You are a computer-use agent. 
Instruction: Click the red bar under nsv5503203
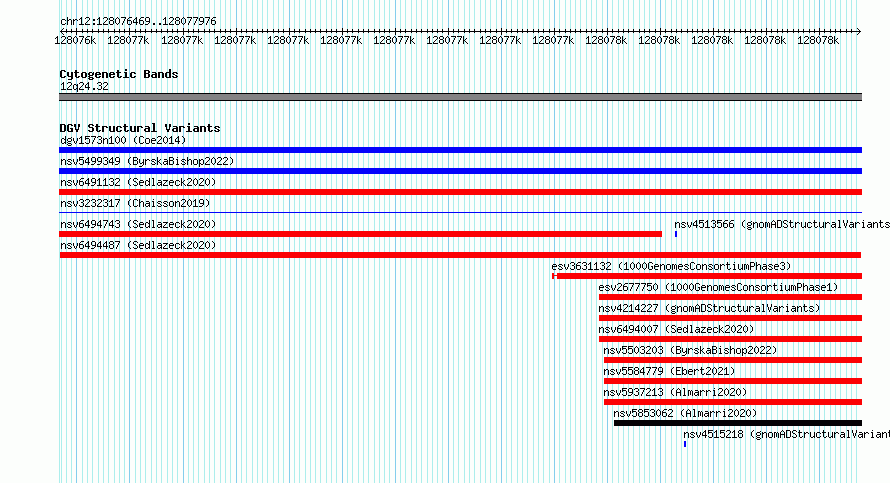(x=733, y=360)
